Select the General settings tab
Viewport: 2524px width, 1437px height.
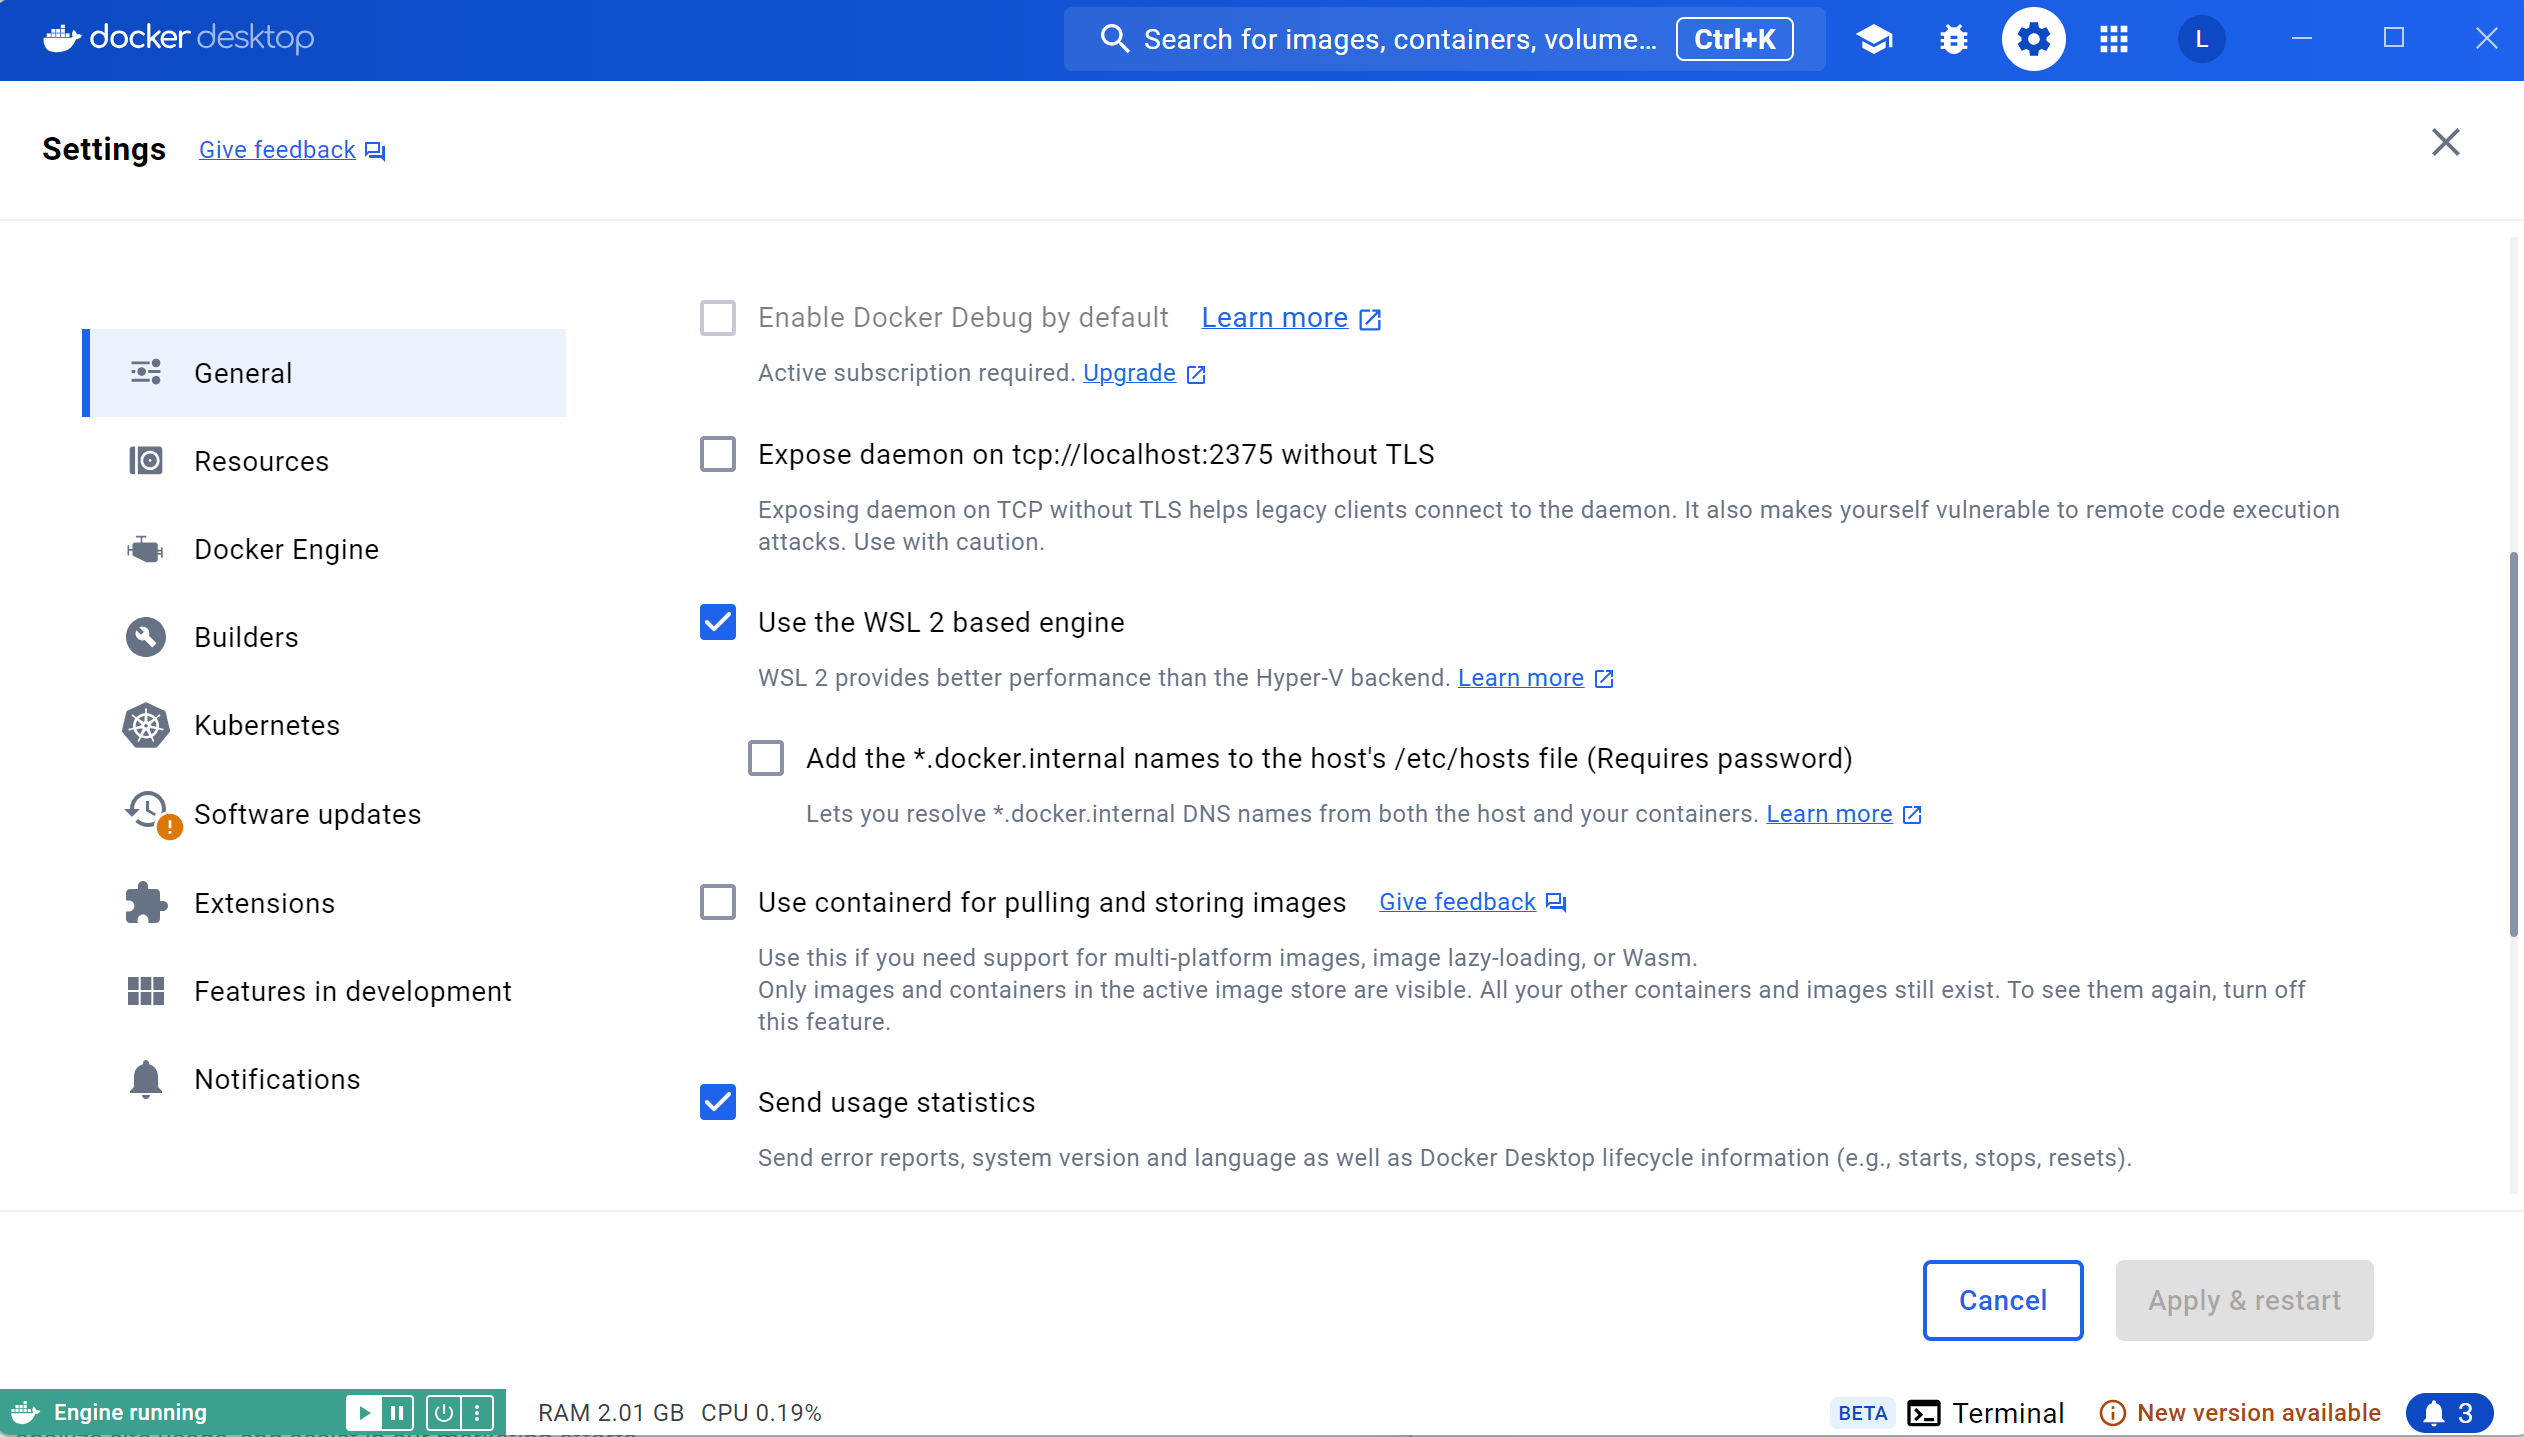(x=324, y=373)
